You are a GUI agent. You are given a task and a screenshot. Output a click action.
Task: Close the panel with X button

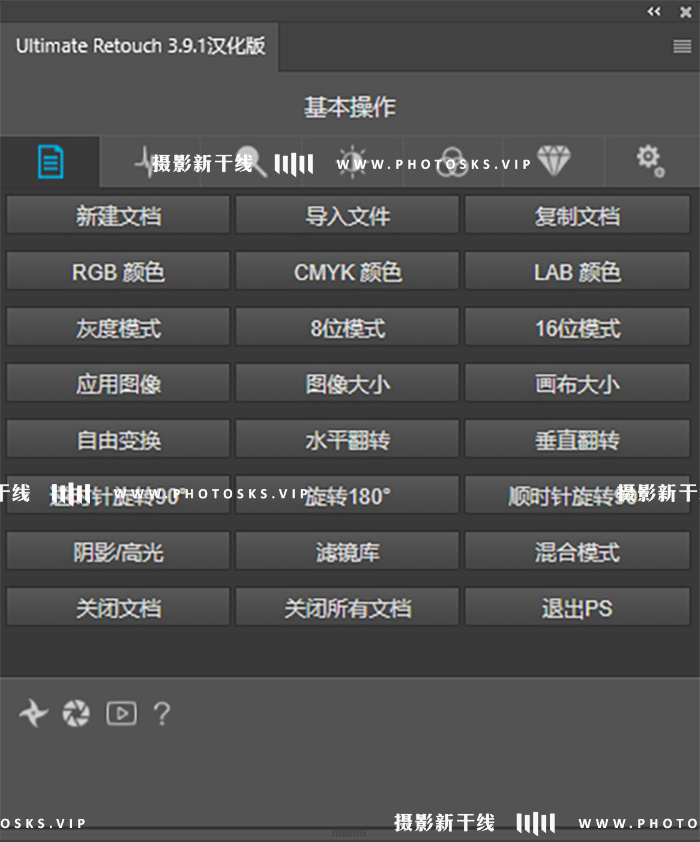tap(686, 12)
